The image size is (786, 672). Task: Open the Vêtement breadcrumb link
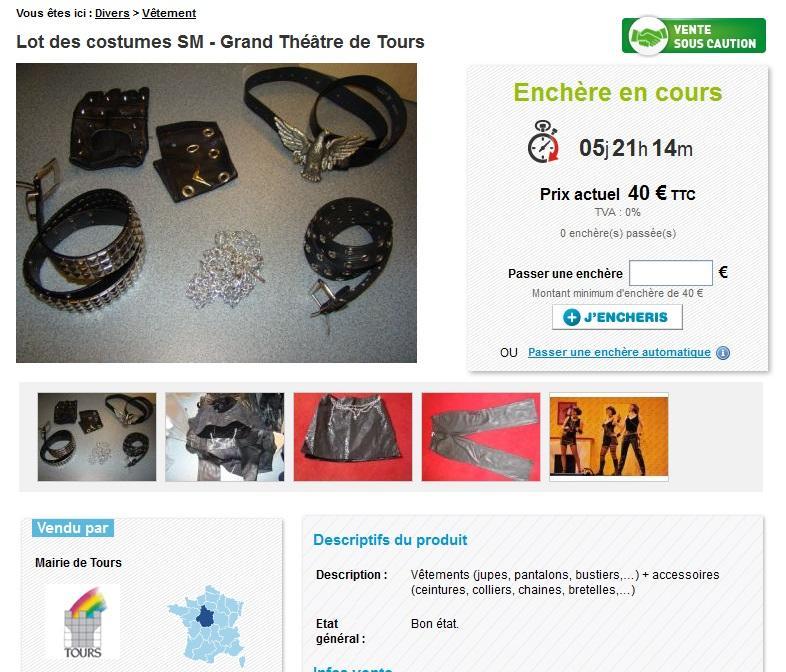click(x=169, y=13)
